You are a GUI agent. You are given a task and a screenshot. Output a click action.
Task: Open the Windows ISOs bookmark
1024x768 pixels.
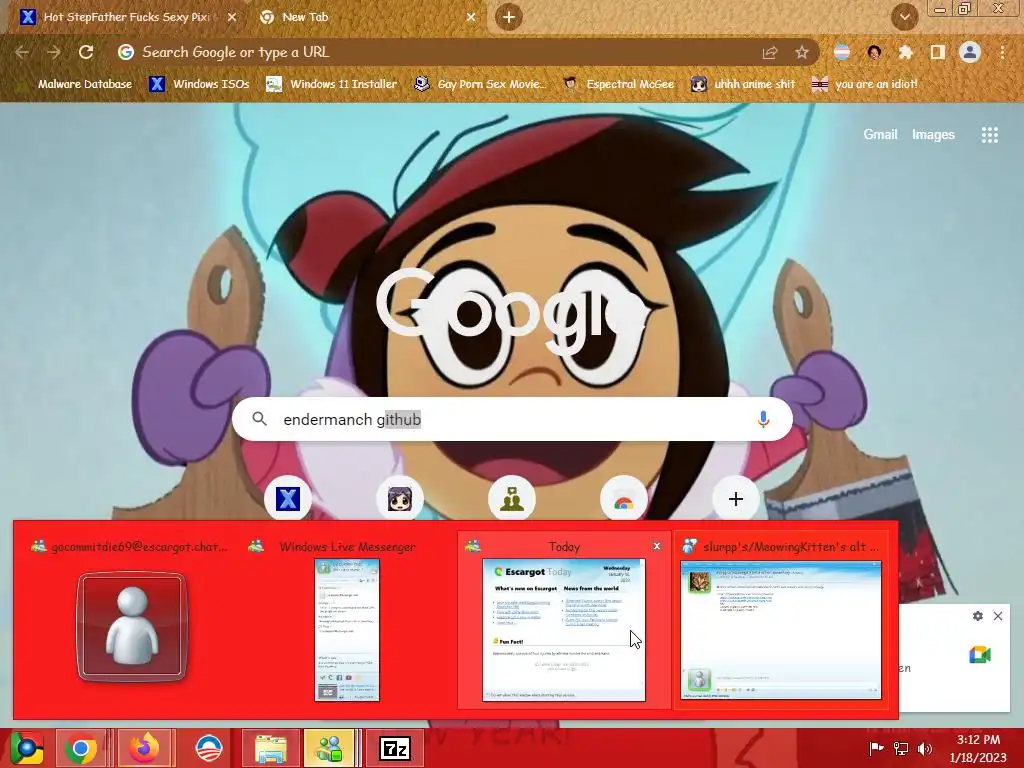(199, 84)
